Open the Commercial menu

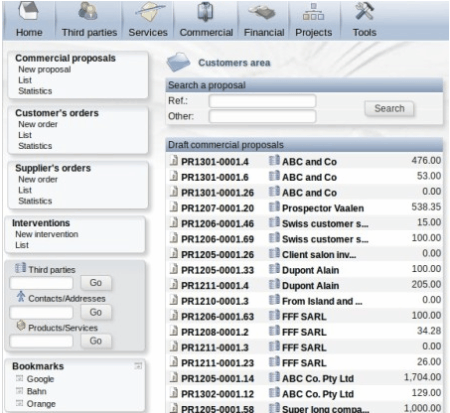tap(206, 32)
